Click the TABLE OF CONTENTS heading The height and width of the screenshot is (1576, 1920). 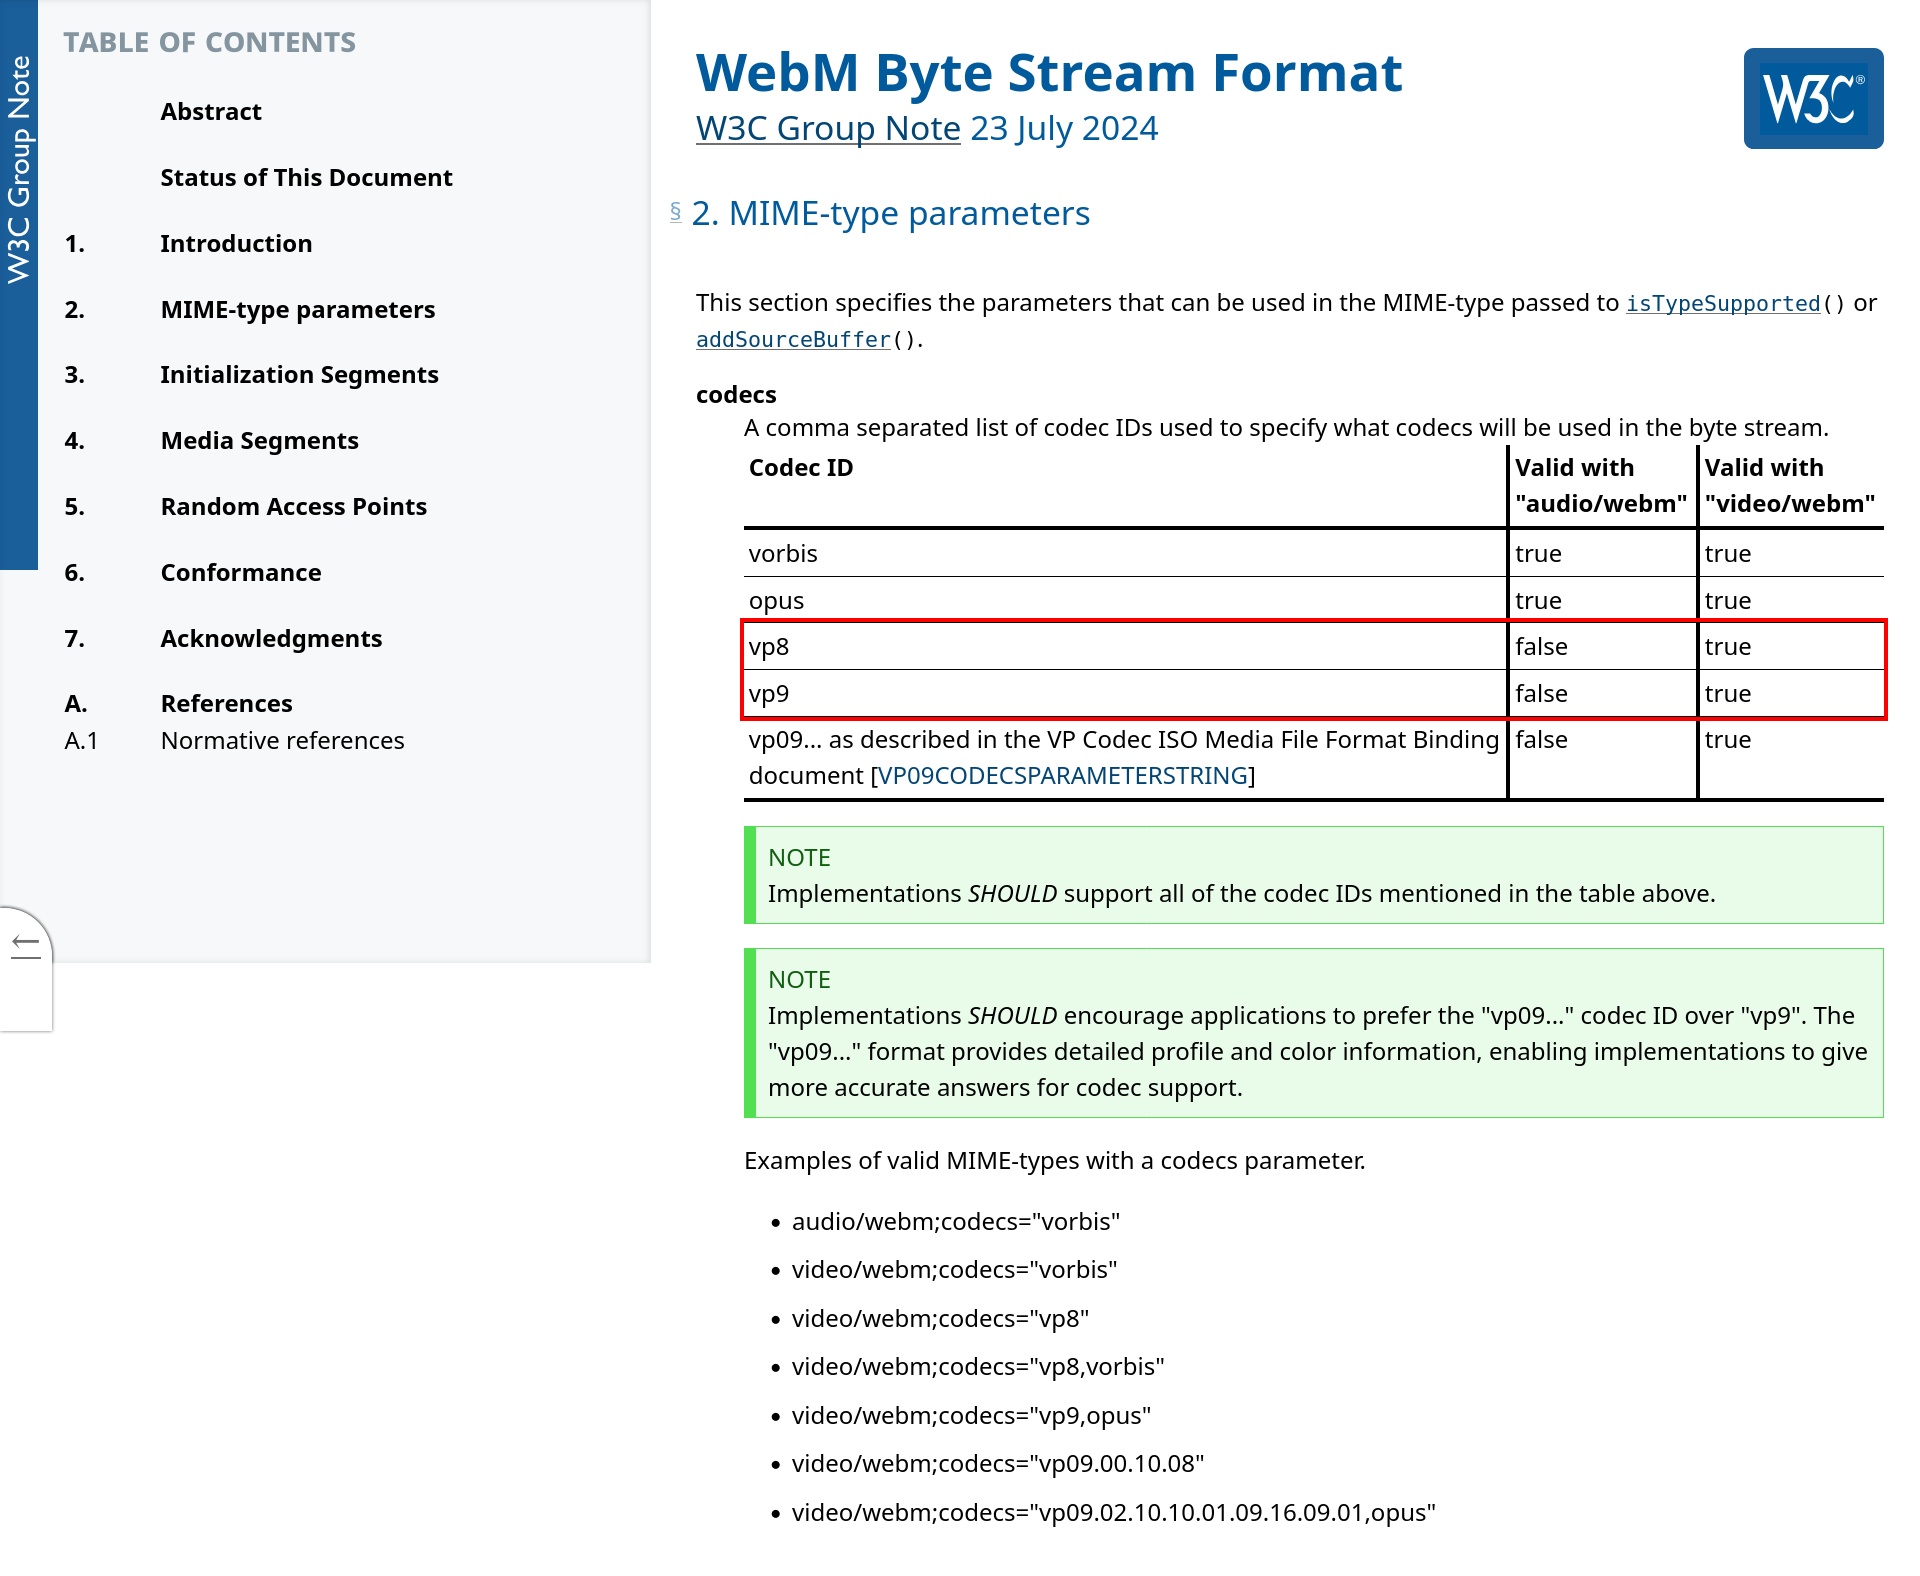click(210, 42)
